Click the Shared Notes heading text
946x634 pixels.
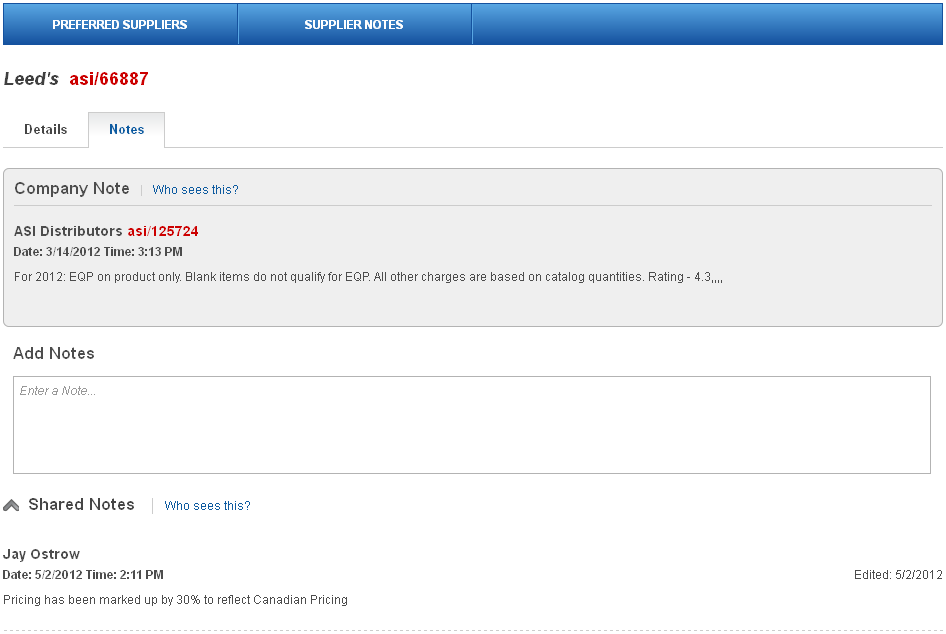(81, 504)
